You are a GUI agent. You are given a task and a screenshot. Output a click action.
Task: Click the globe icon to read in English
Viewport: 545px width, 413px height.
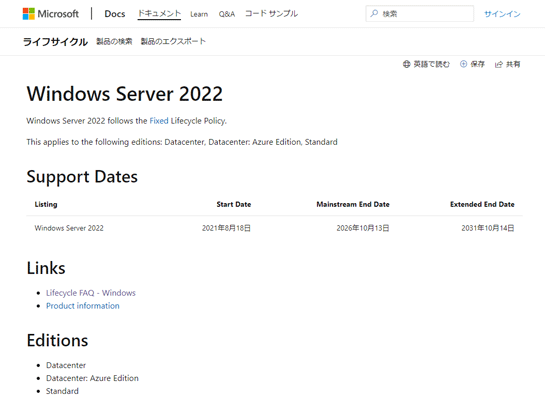pyautogui.click(x=406, y=64)
